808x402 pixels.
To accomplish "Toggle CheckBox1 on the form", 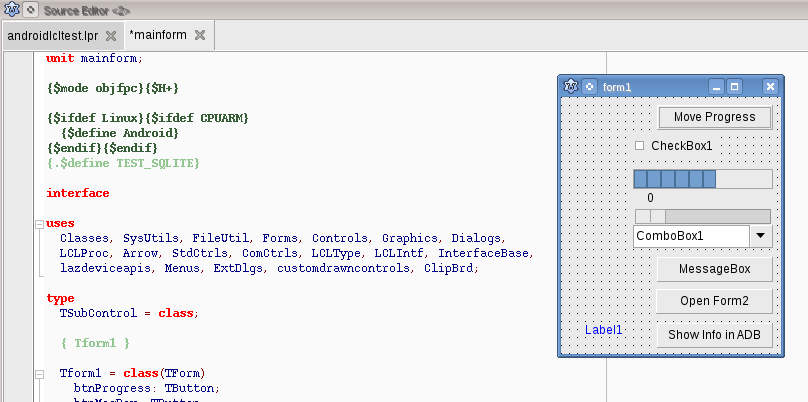I will tap(640, 146).
